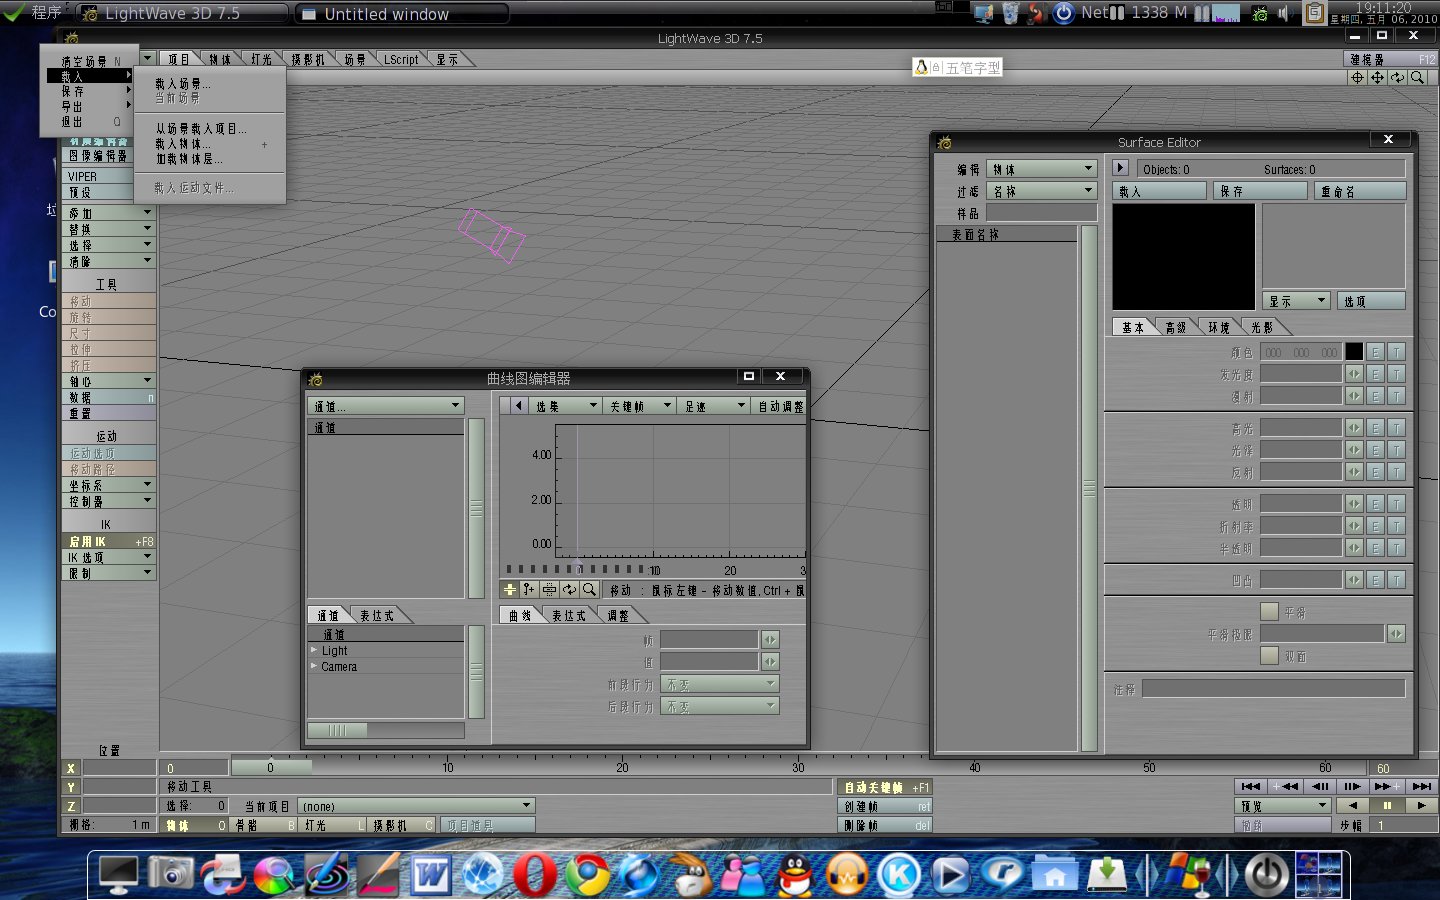This screenshot has width=1440, height=900.
Task: Select the stretch/scale keys tool in curve editor
Action: click(x=549, y=590)
